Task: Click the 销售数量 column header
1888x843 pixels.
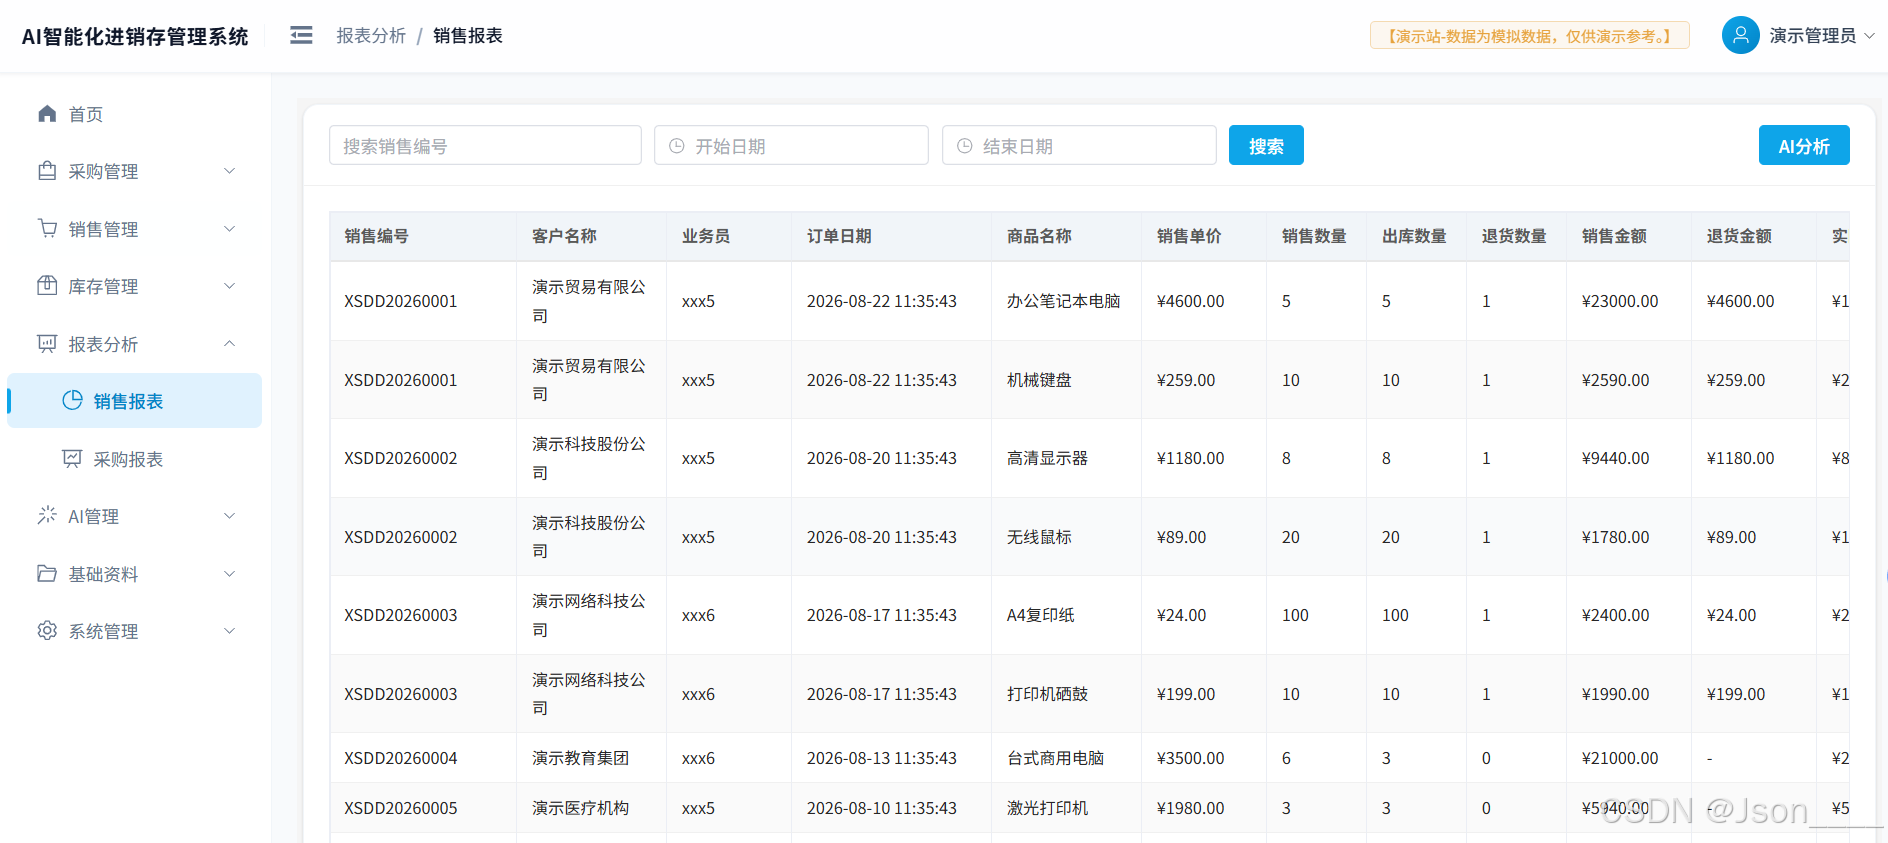Action: point(1314,236)
